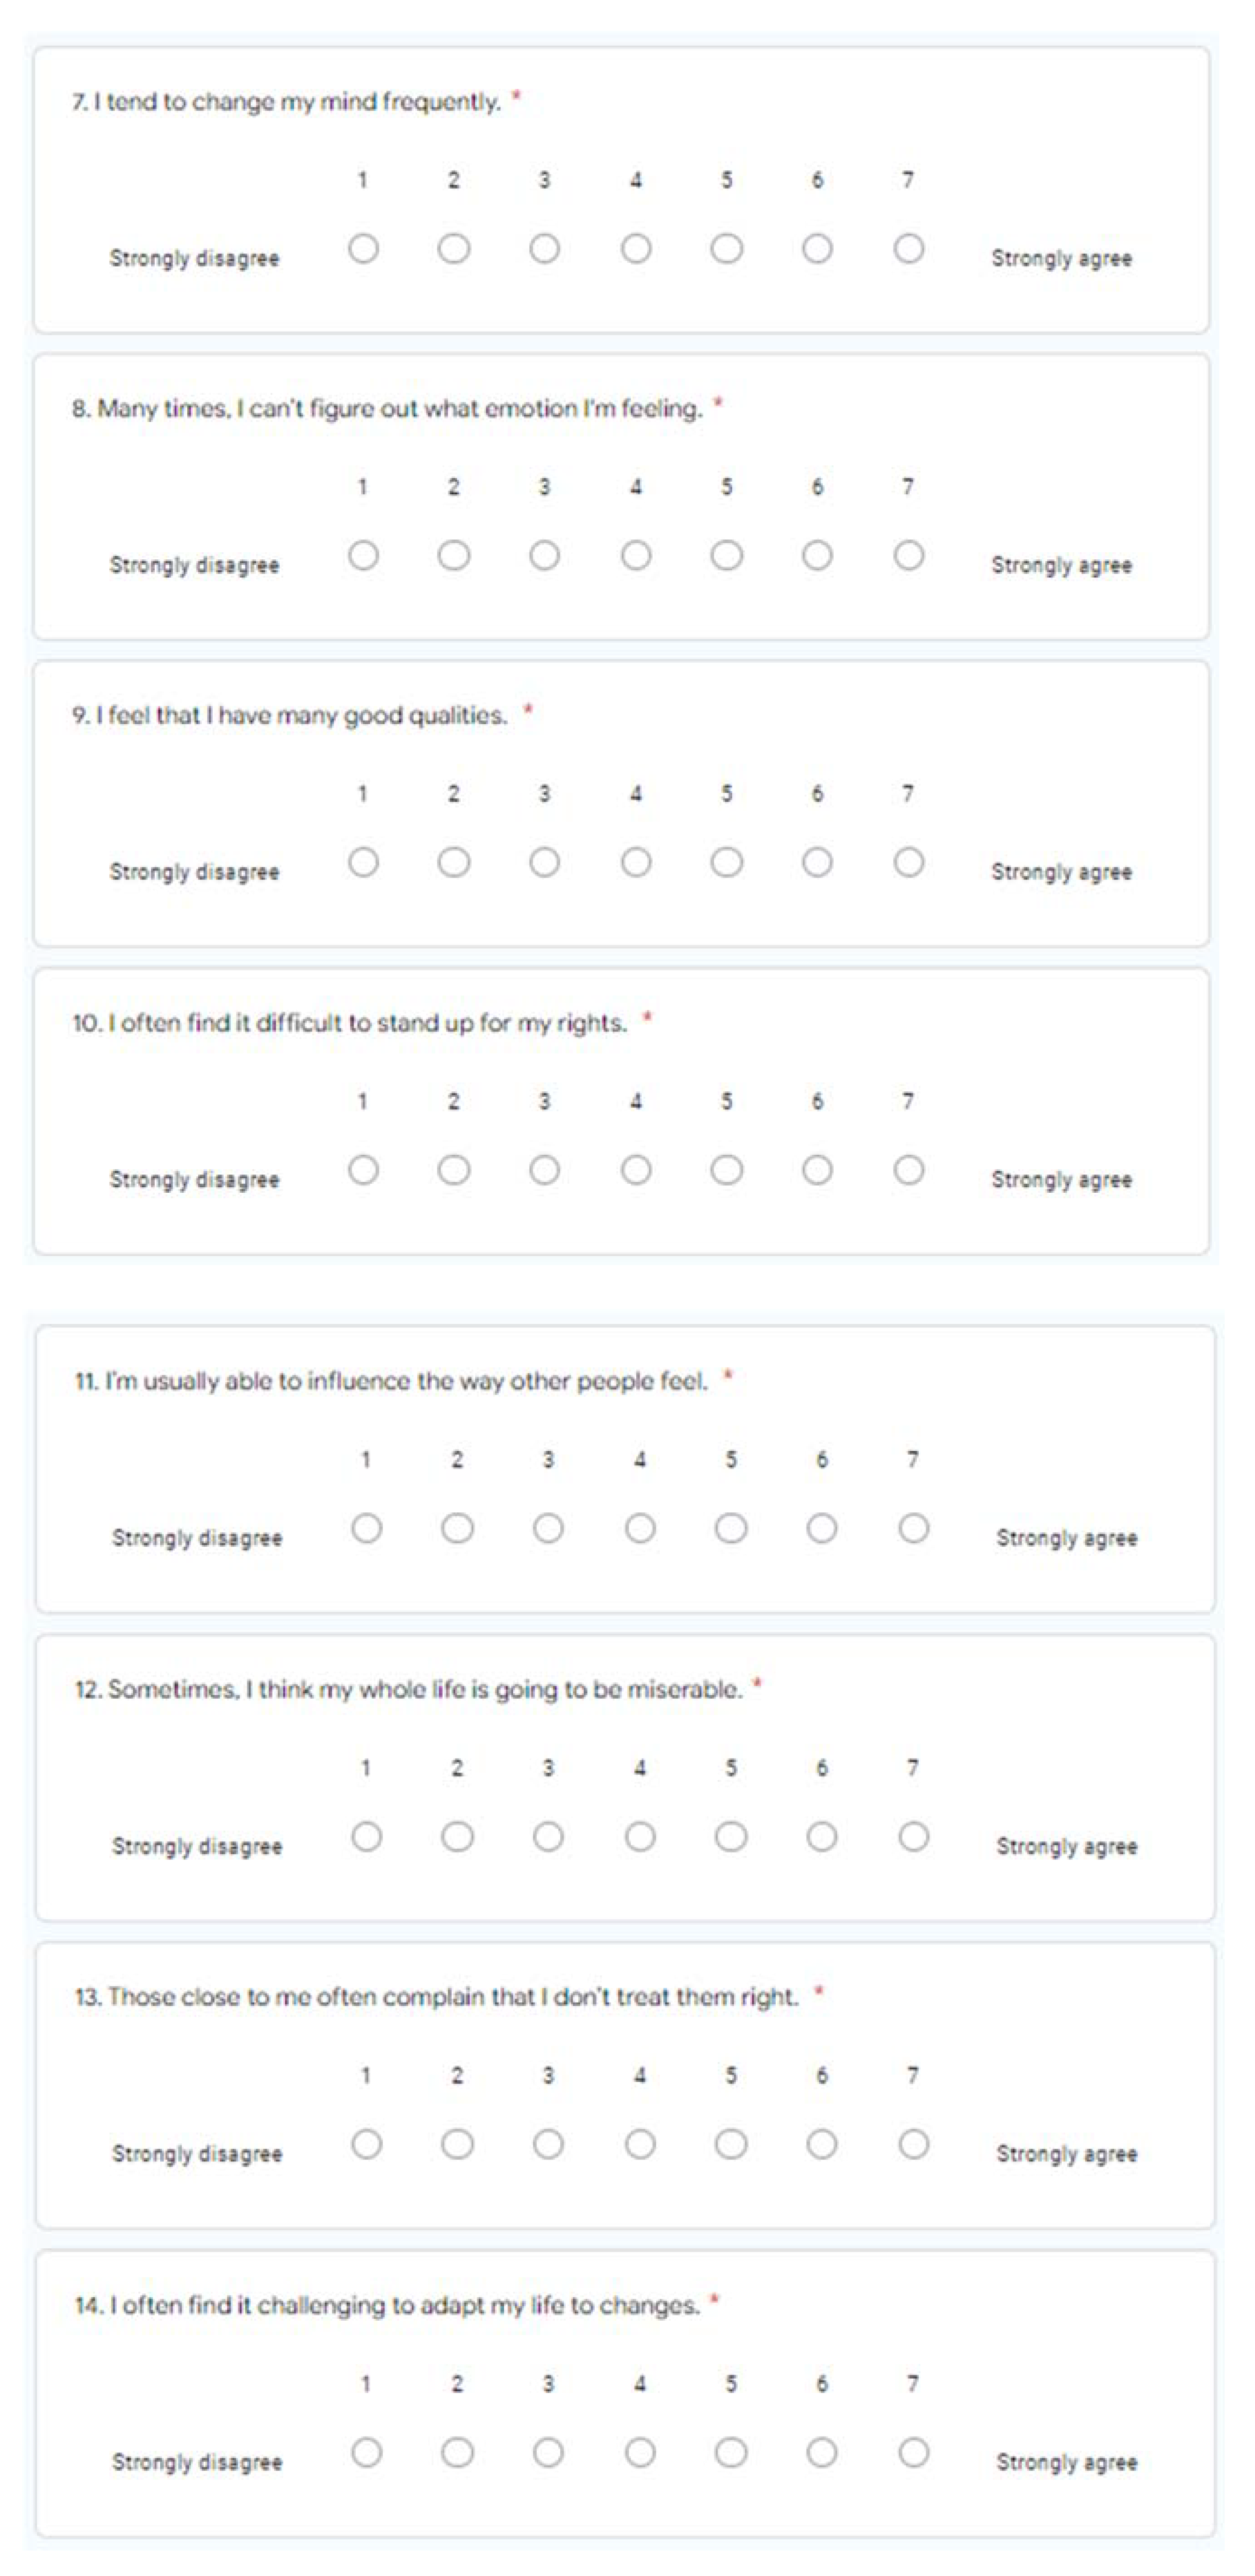Choose 6 for 'adapt my life to changes'
Viewport: 1255px width, 2576px height.
click(822, 2452)
